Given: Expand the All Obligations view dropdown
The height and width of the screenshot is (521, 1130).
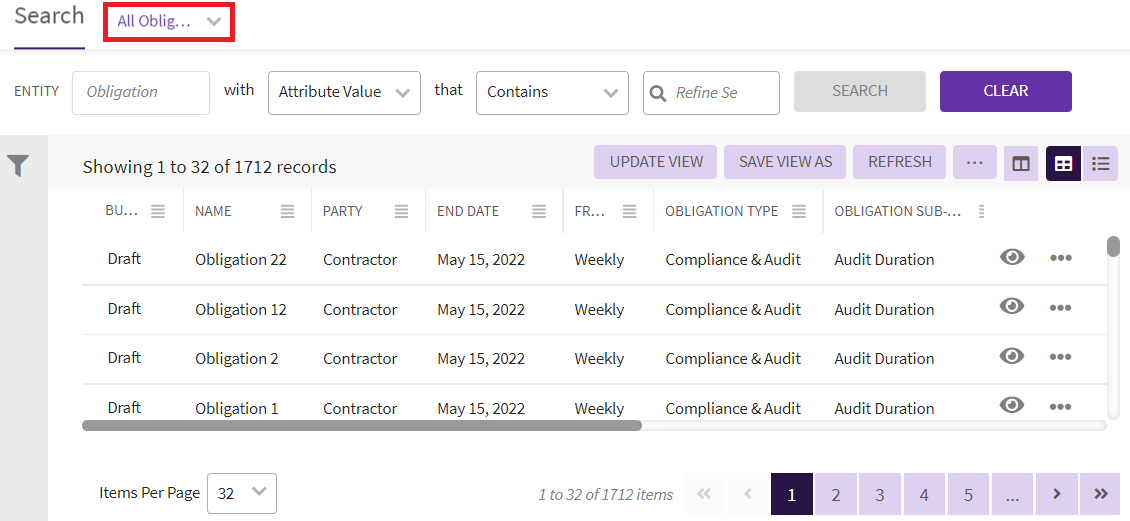Looking at the screenshot, I should pyautogui.click(x=168, y=21).
